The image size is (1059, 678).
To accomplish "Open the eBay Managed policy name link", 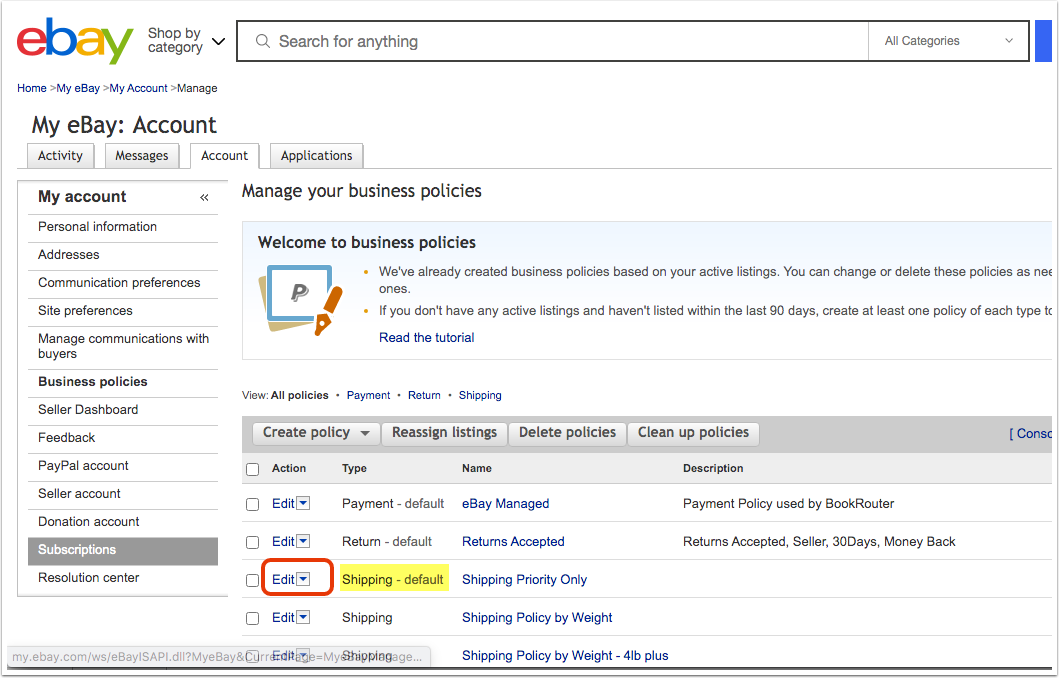I will (x=505, y=504).
